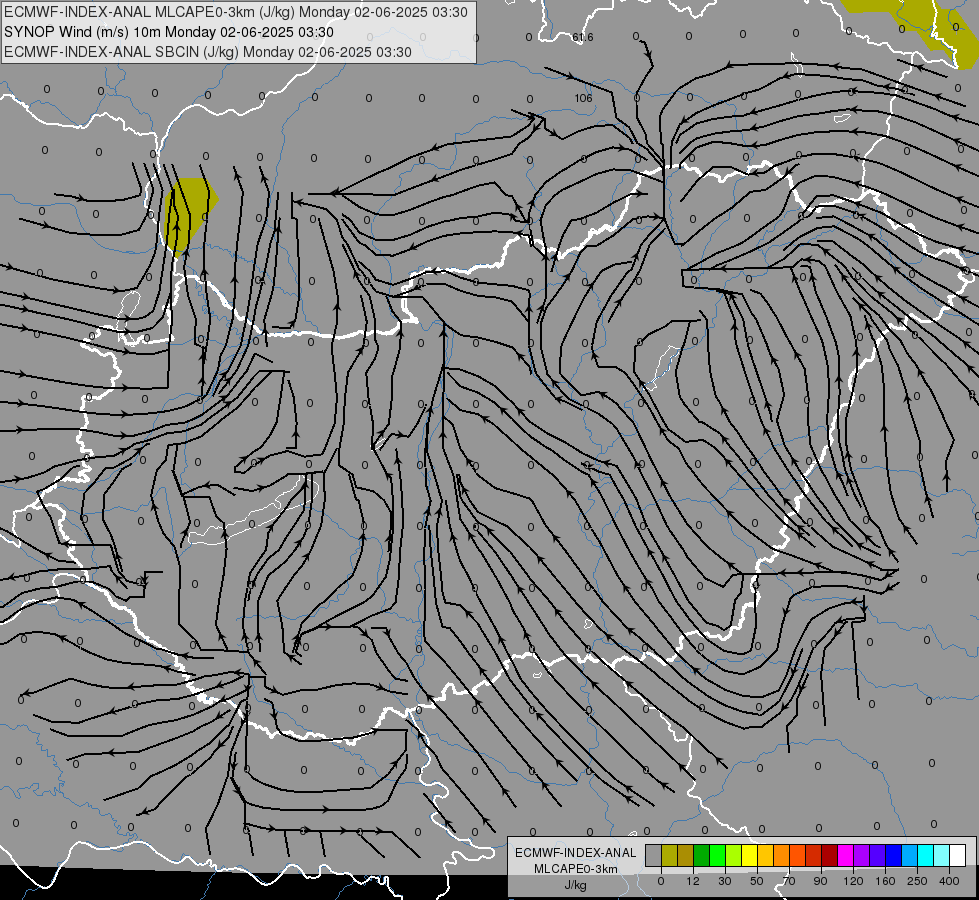Click the legend value label 250
The height and width of the screenshot is (900, 979).
pyautogui.click(x=917, y=881)
